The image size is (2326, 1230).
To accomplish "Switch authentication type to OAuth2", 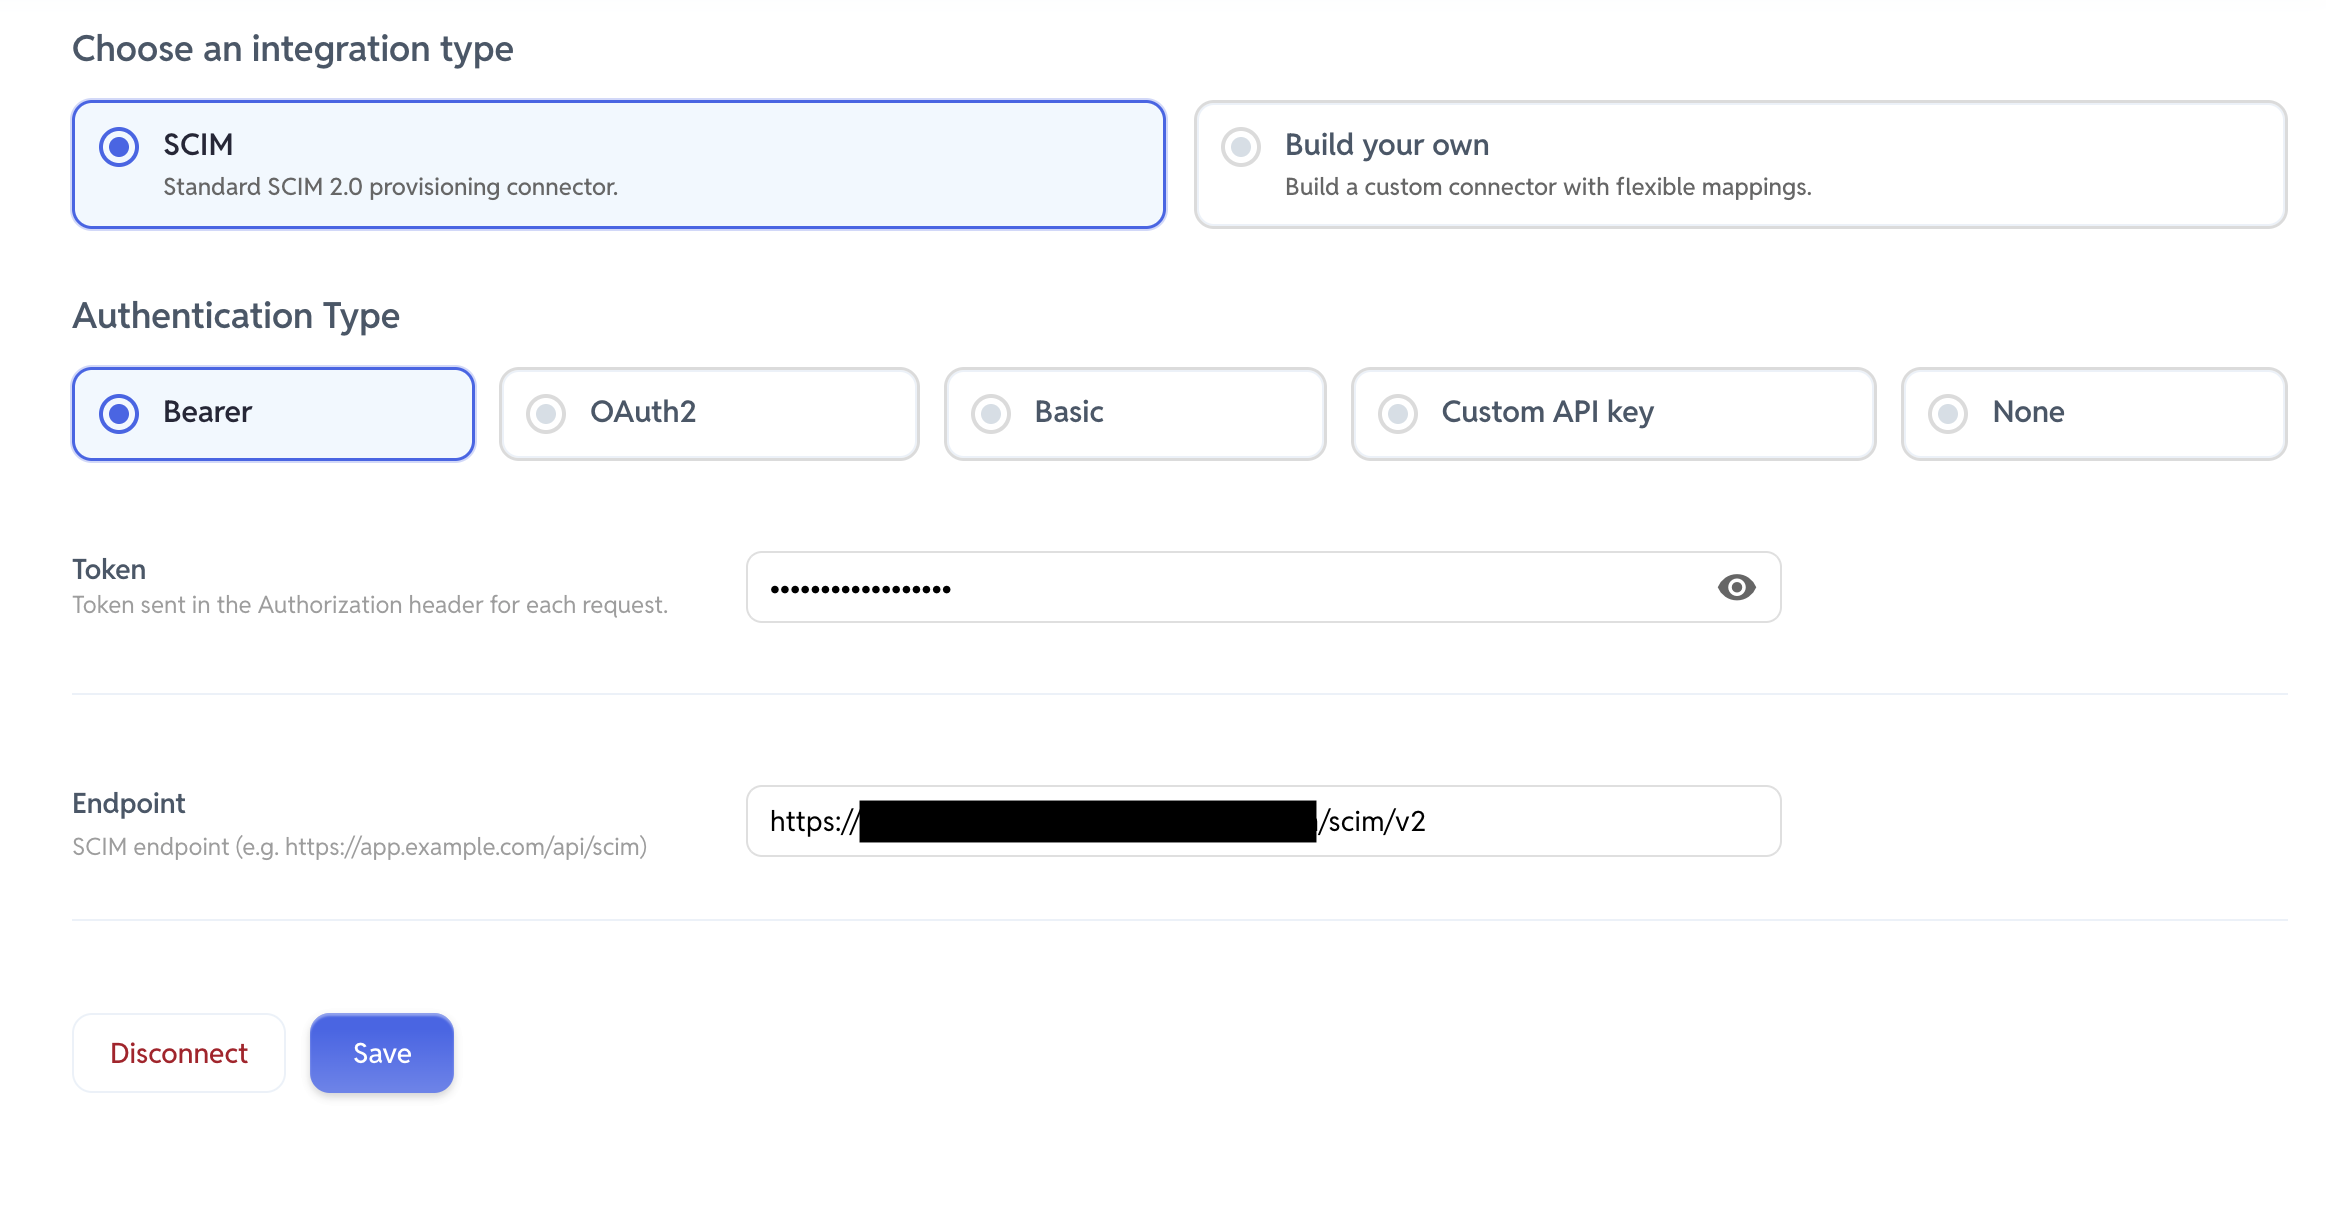I will [546, 413].
